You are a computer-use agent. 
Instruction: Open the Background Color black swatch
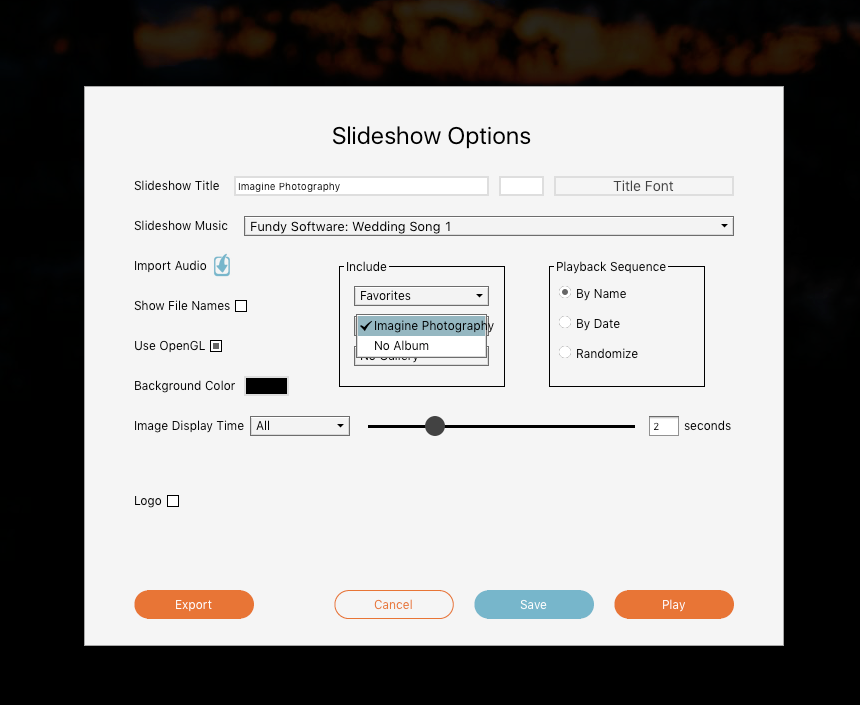point(266,386)
